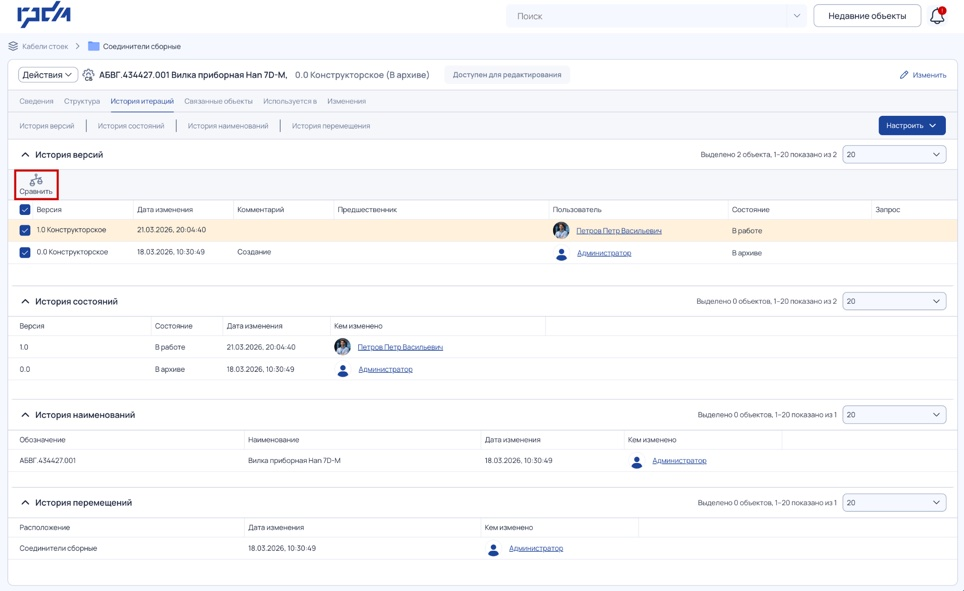Collapse the История наименований section
Image resolution: width=964 pixels, height=591 pixels.
[25, 415]
